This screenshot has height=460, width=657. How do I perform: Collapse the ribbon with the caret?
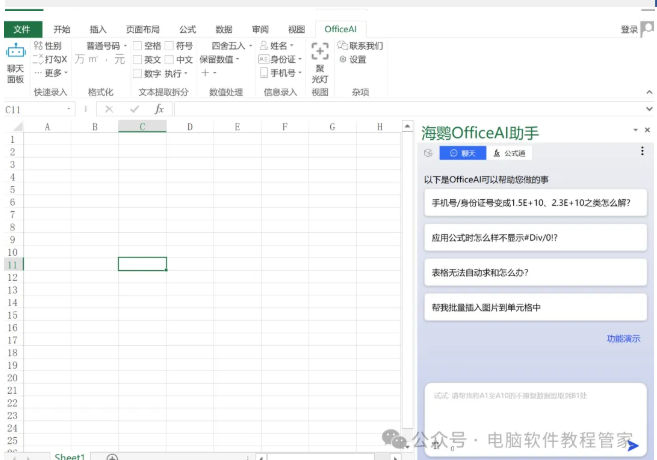coord(649,92)
